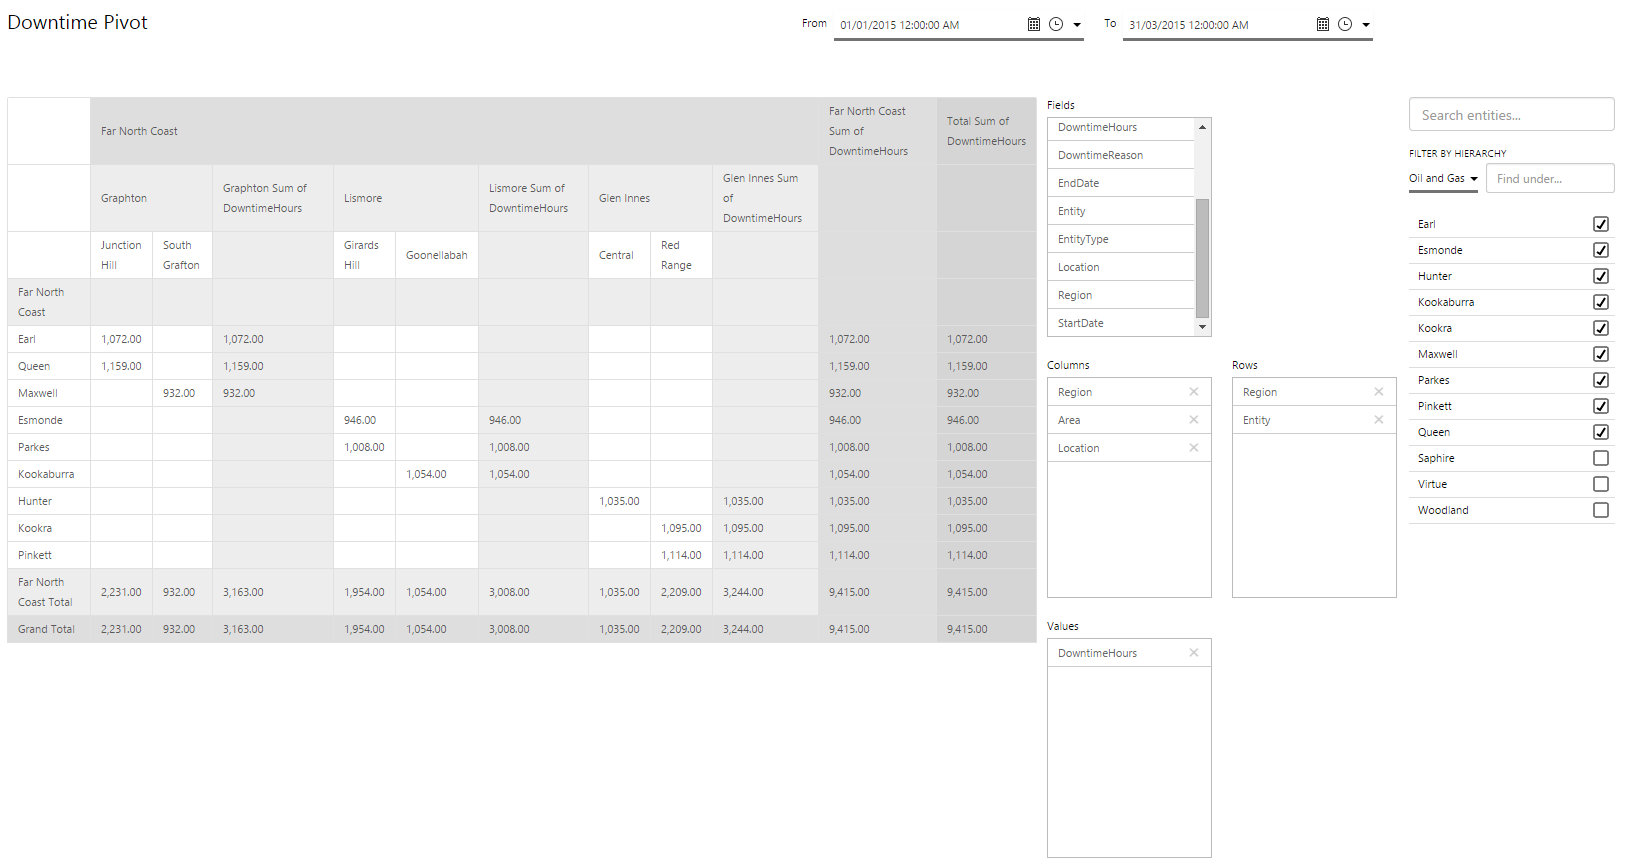Open the From time clock picker
Image resolution: width=1627 pixels, height=865 pixels.
coord(1056,24)
